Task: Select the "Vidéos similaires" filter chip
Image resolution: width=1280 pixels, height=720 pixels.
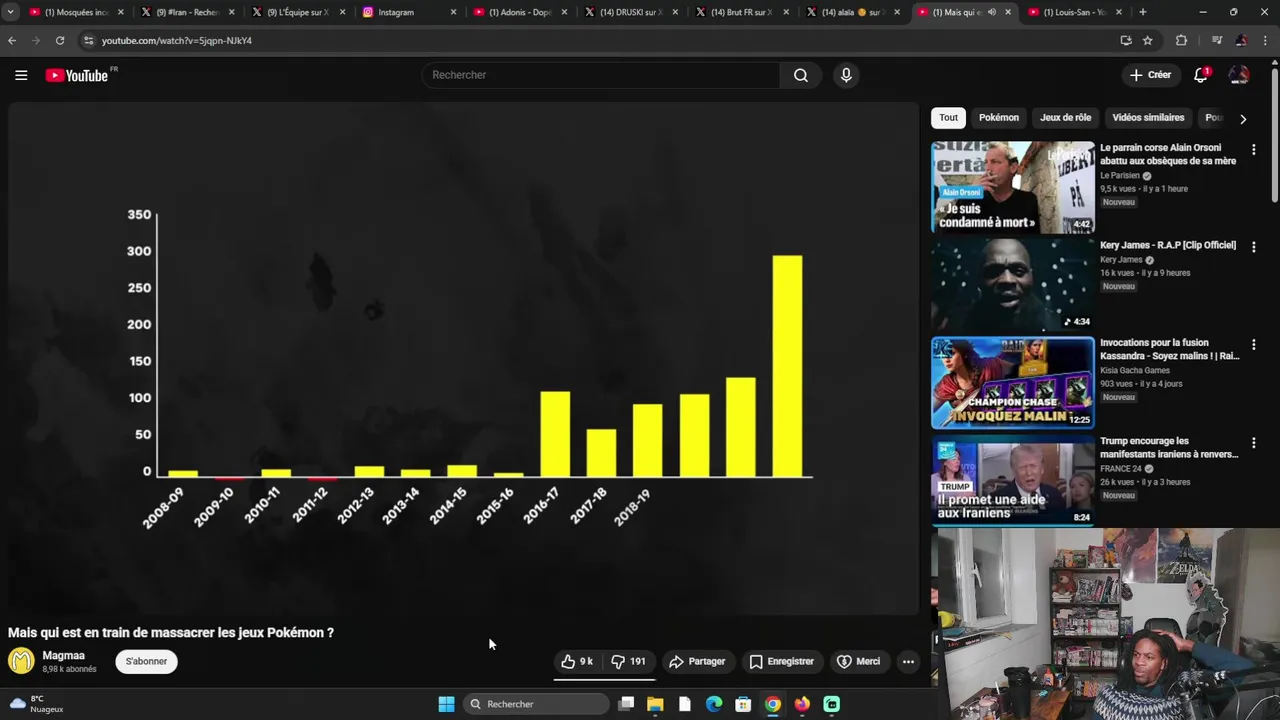Action: 1148,117
